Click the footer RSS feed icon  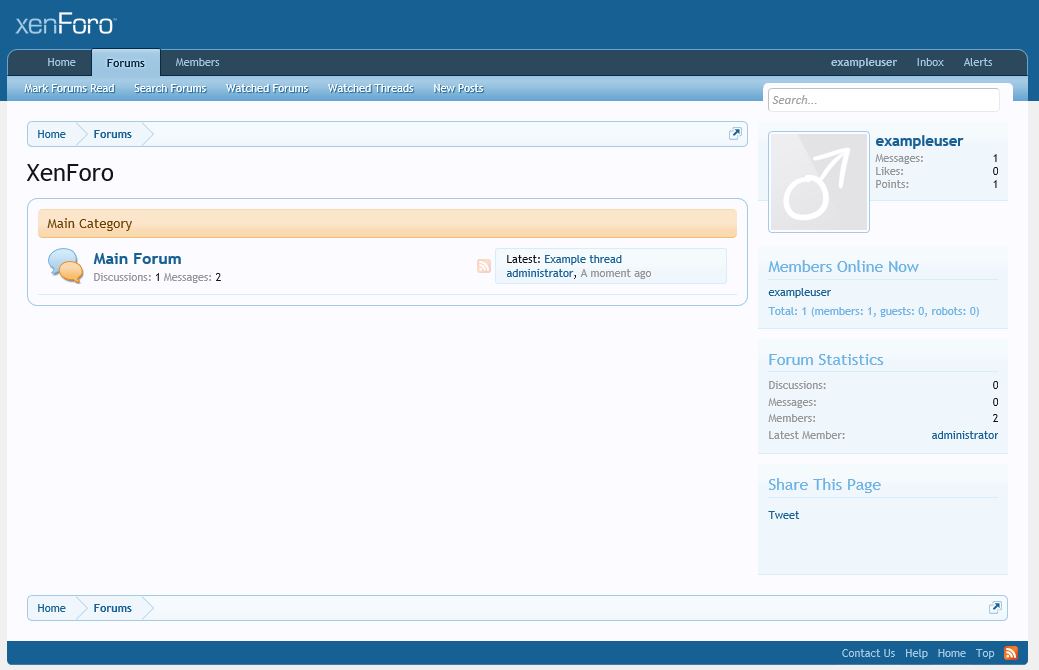click(1011, 653)
